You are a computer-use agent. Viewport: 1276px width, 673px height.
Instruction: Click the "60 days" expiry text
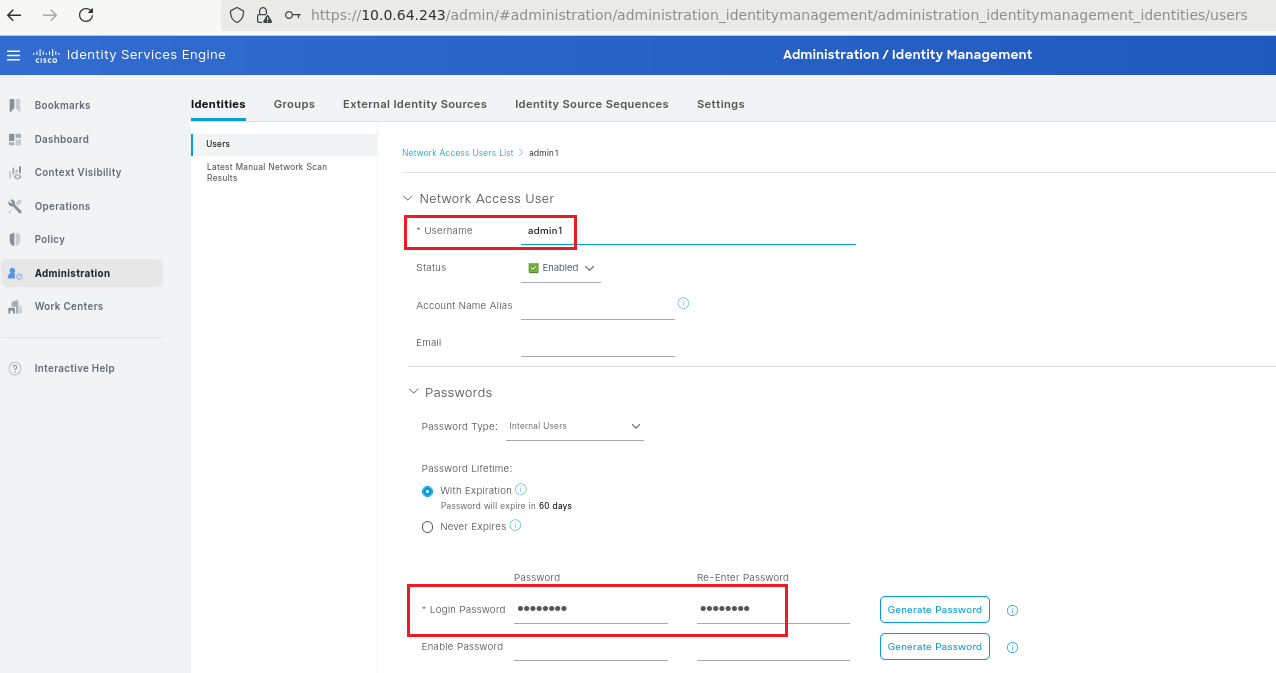(x=555, y=506)
